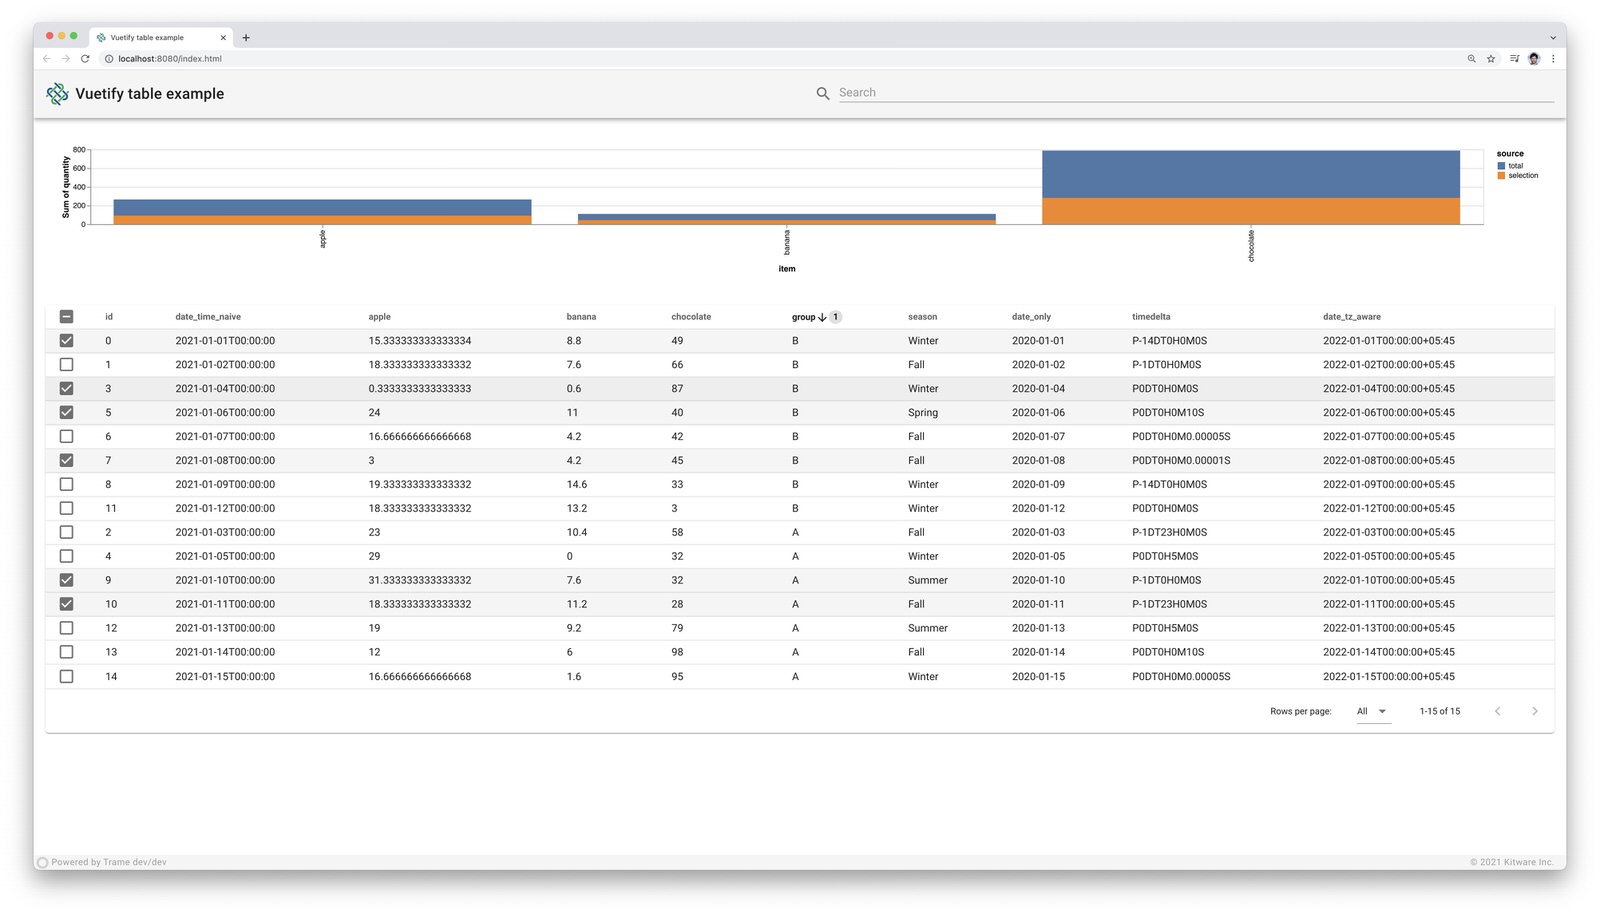The image size is (1600, 914).
Task: Open the browser reading list icon
Action: pos(1514,59)
